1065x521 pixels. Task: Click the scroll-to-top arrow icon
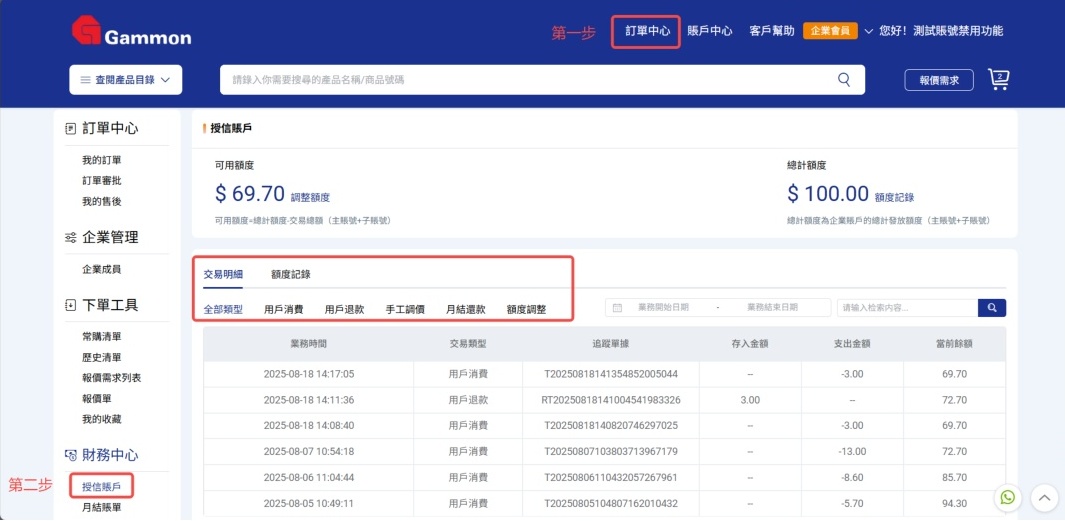pyautogui.click(x=1044, y=497)
